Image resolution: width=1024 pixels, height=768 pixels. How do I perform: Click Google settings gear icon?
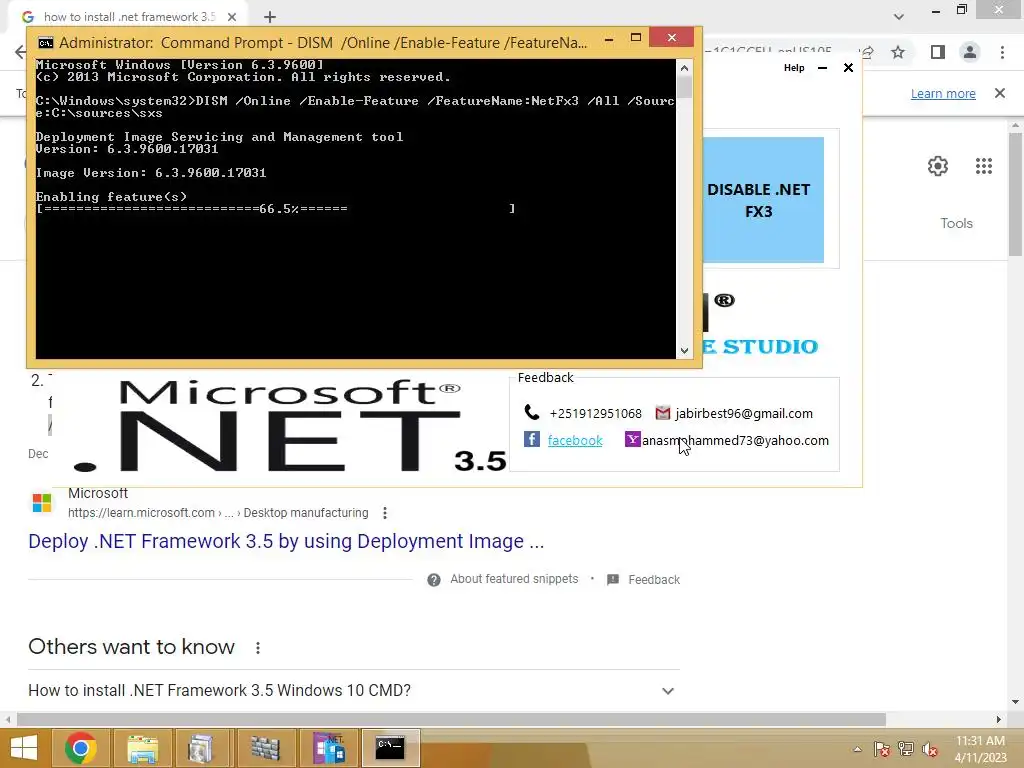click(x=938, y=166)
